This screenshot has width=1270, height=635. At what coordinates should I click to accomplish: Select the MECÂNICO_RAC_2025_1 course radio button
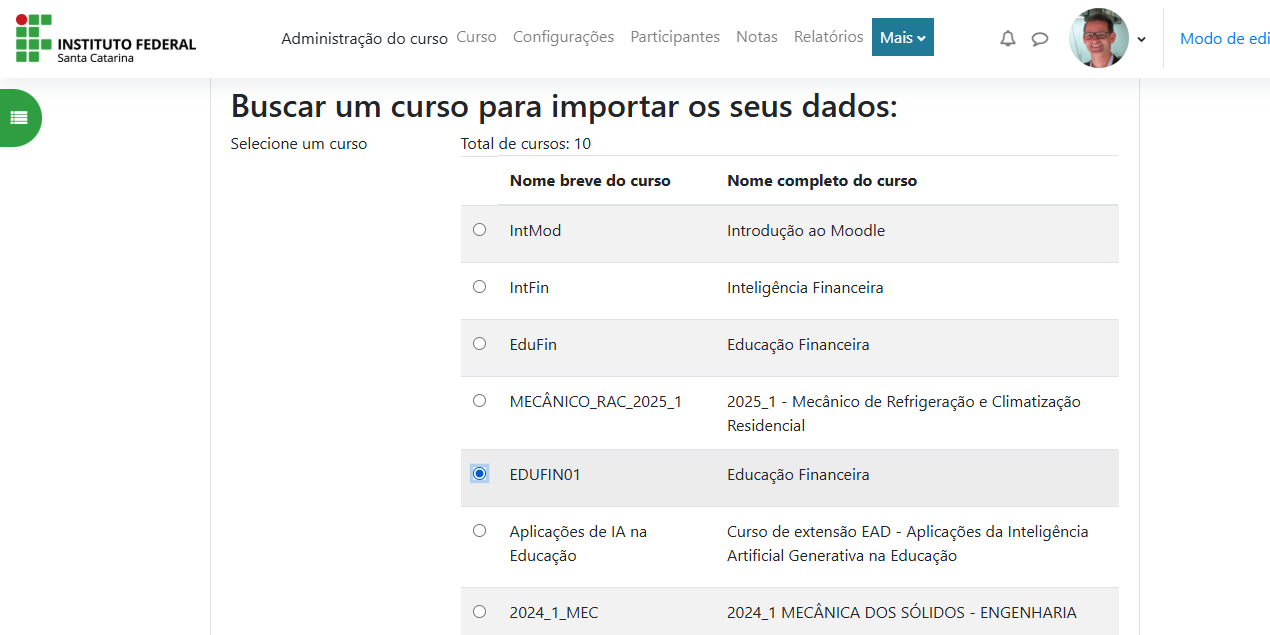tap(479, 401)
